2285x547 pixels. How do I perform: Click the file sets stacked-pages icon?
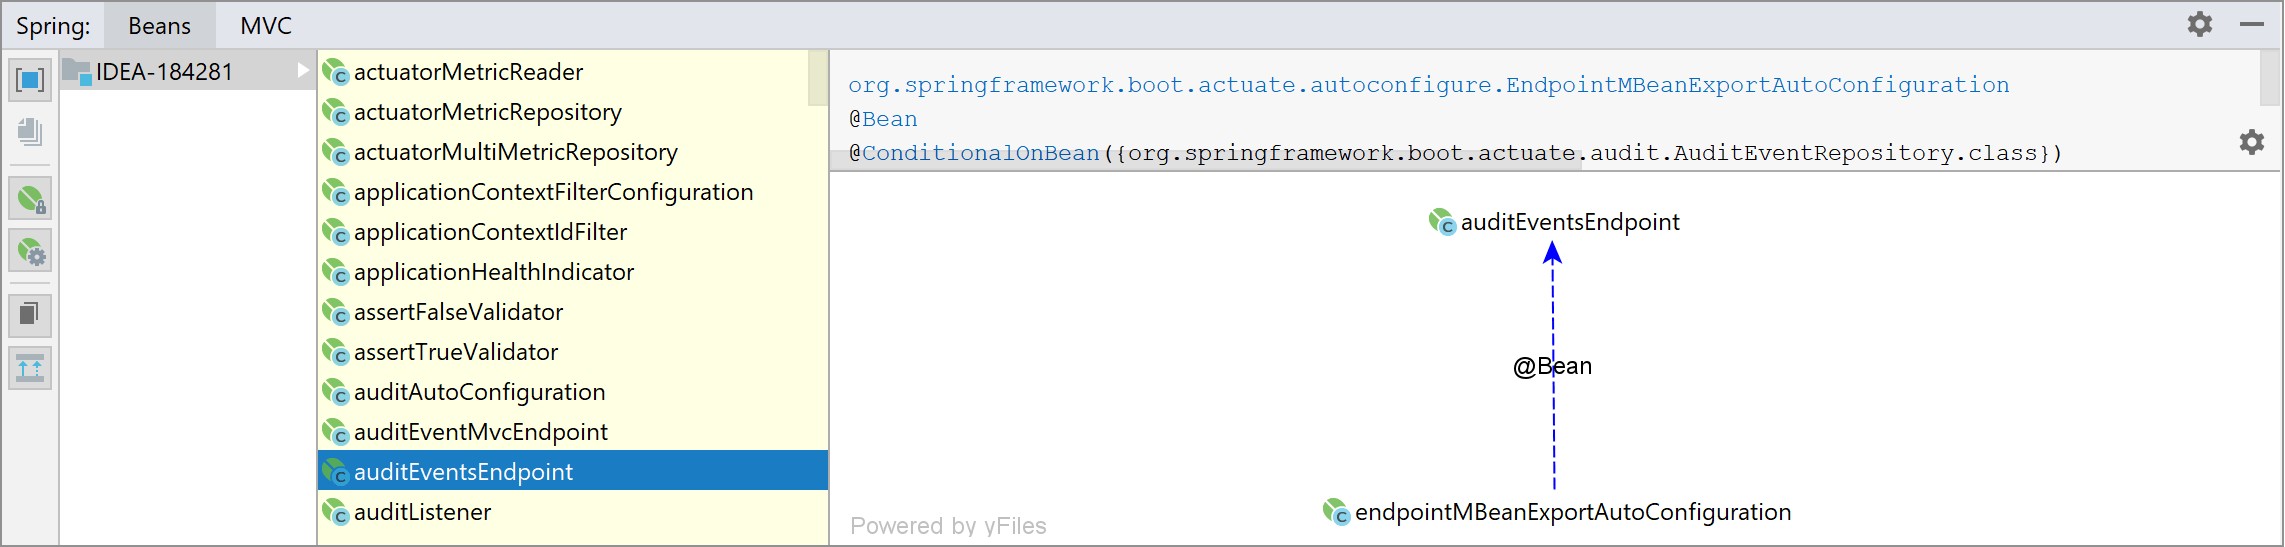coord(30,132)
